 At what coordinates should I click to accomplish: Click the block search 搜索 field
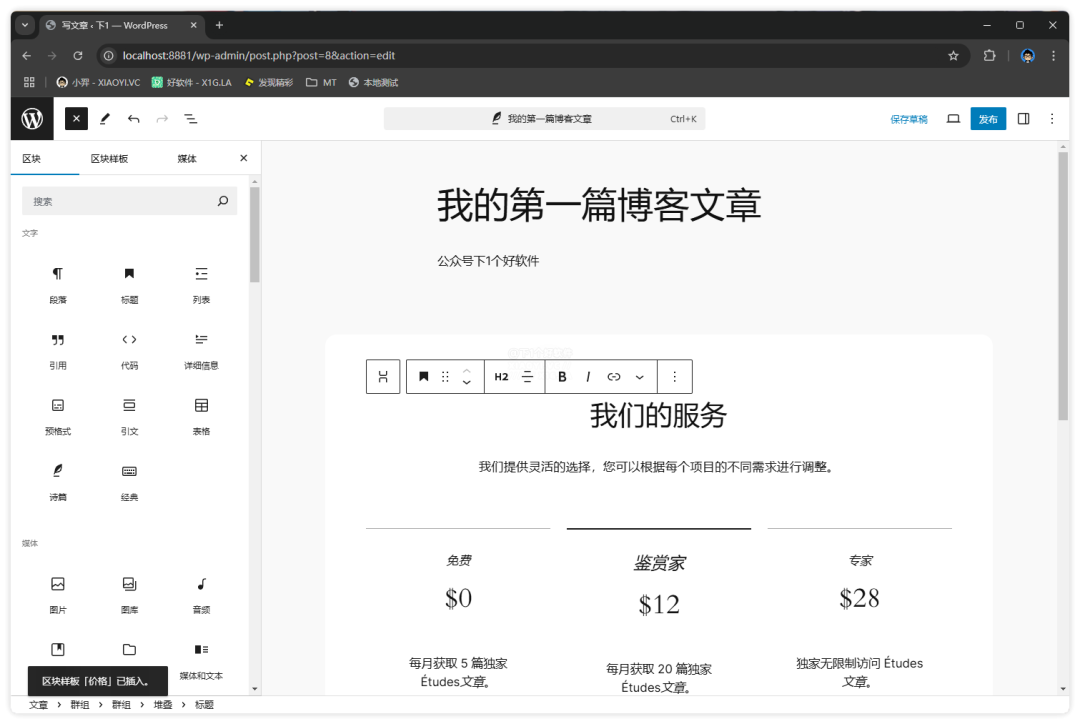pos(120,201)
